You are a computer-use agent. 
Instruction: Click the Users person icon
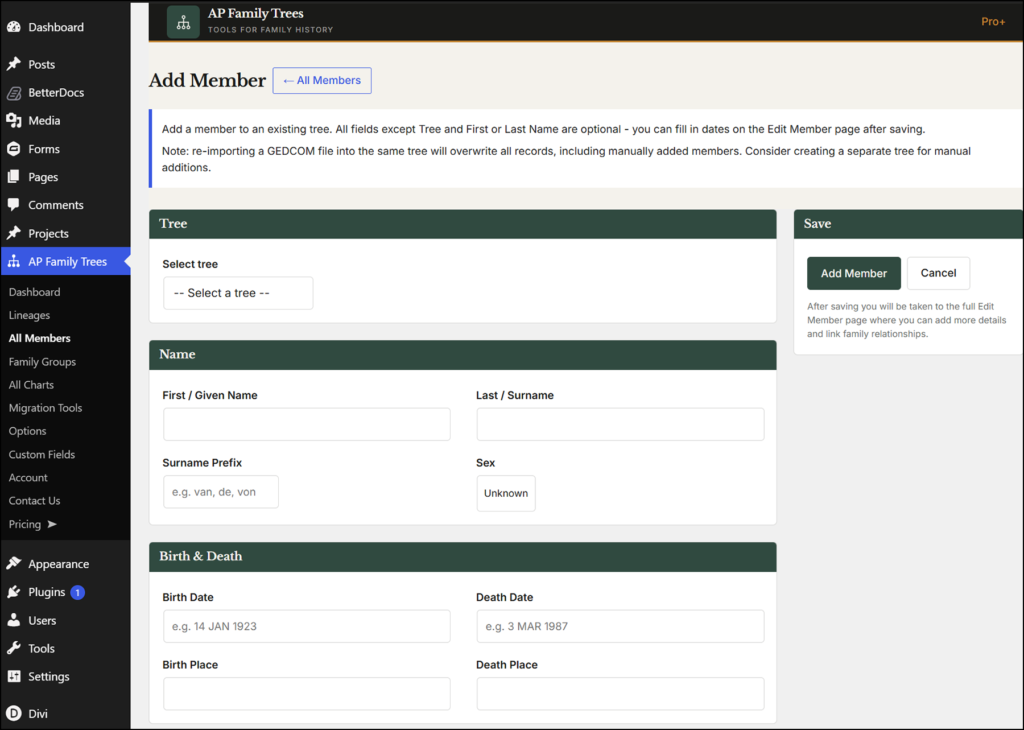click(x=14, y=620)
